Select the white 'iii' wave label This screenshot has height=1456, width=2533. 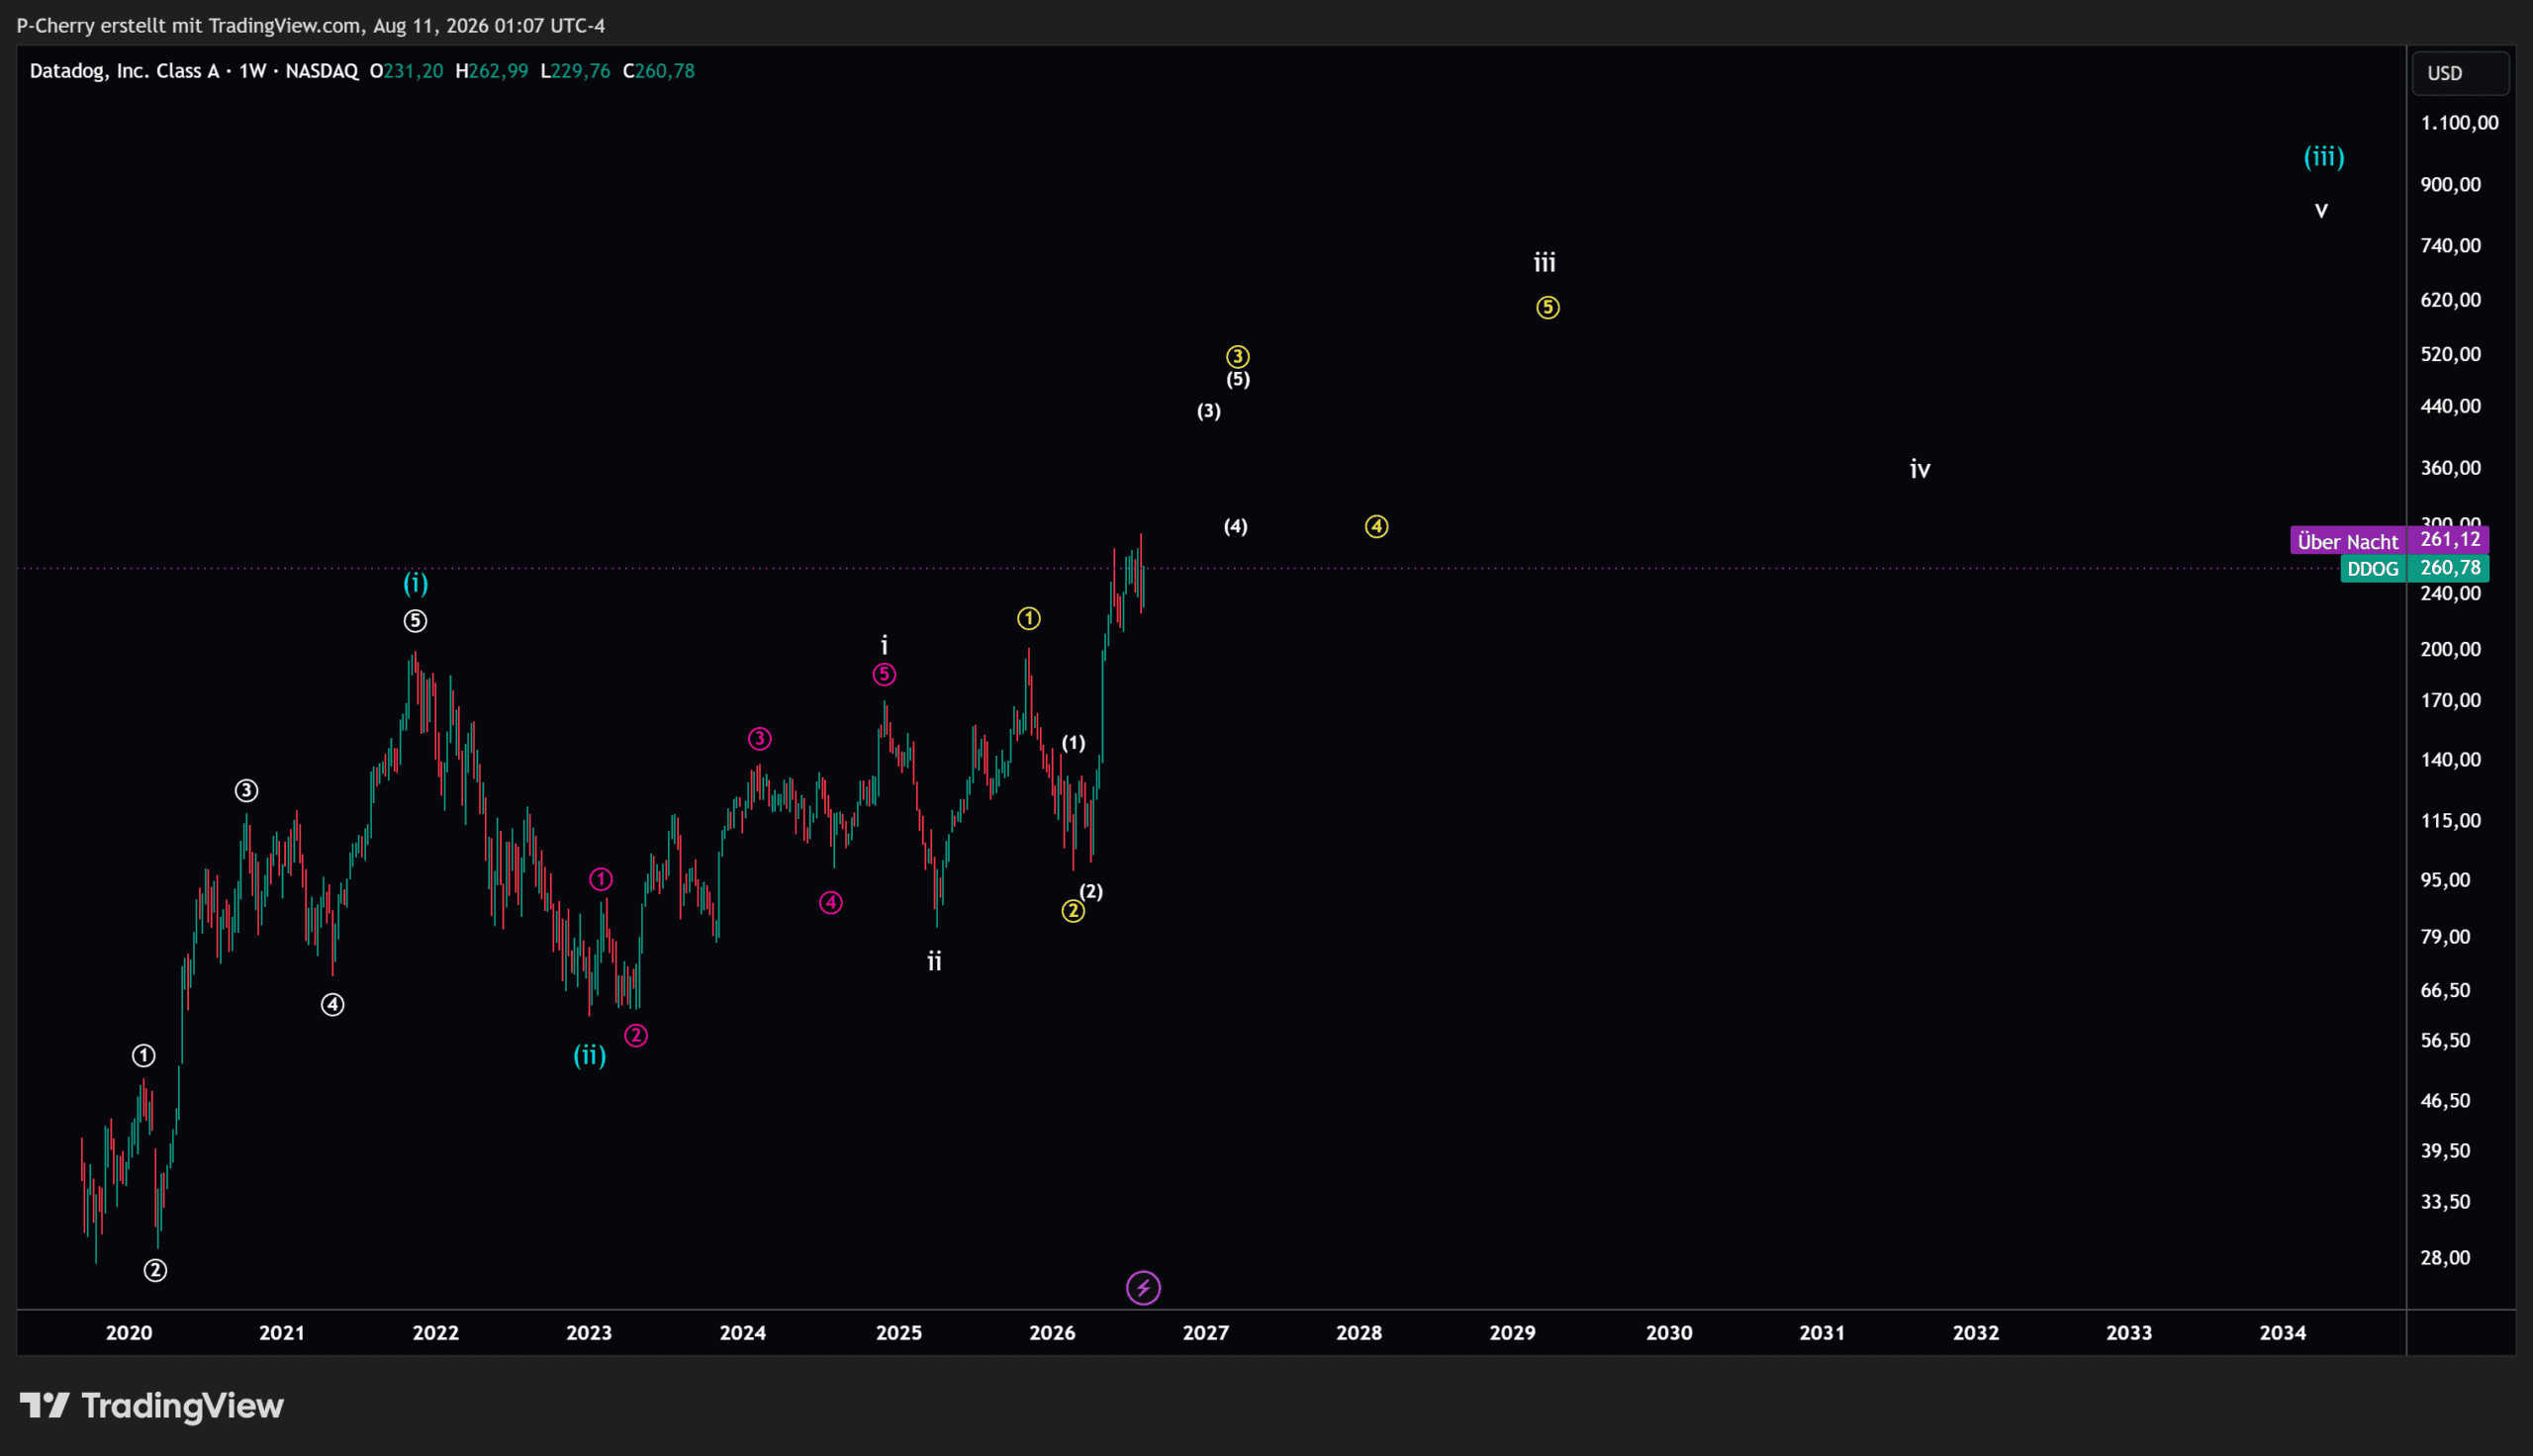pos(1545,263)
